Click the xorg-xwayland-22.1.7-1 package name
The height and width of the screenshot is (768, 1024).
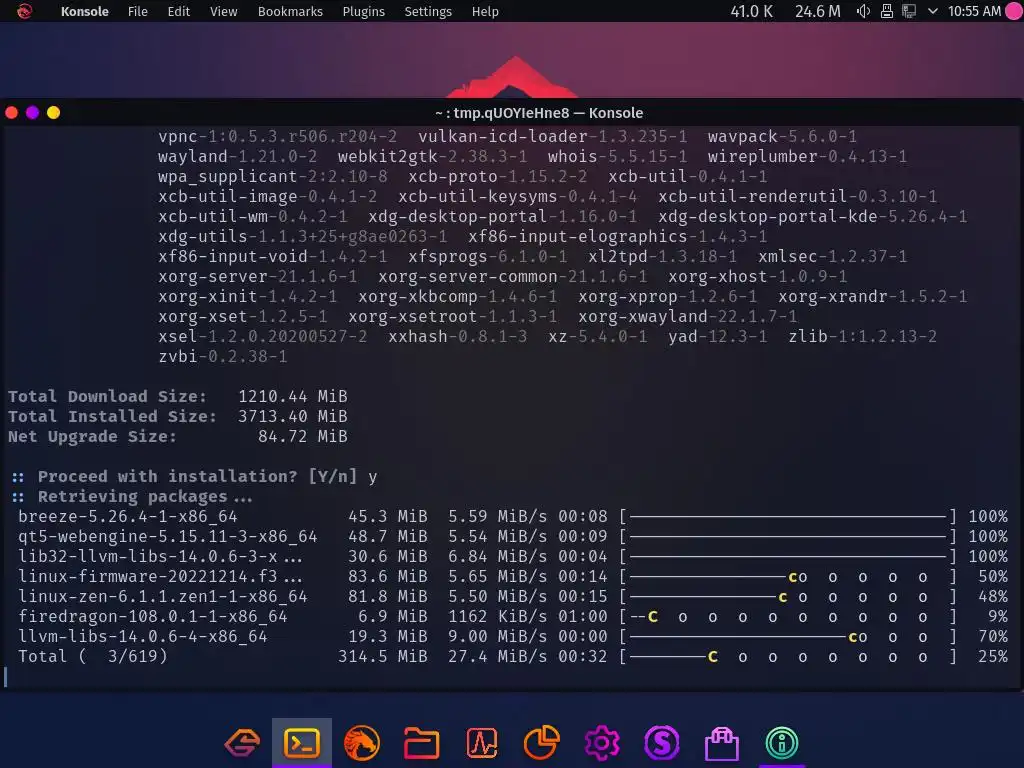click(688, 317)
